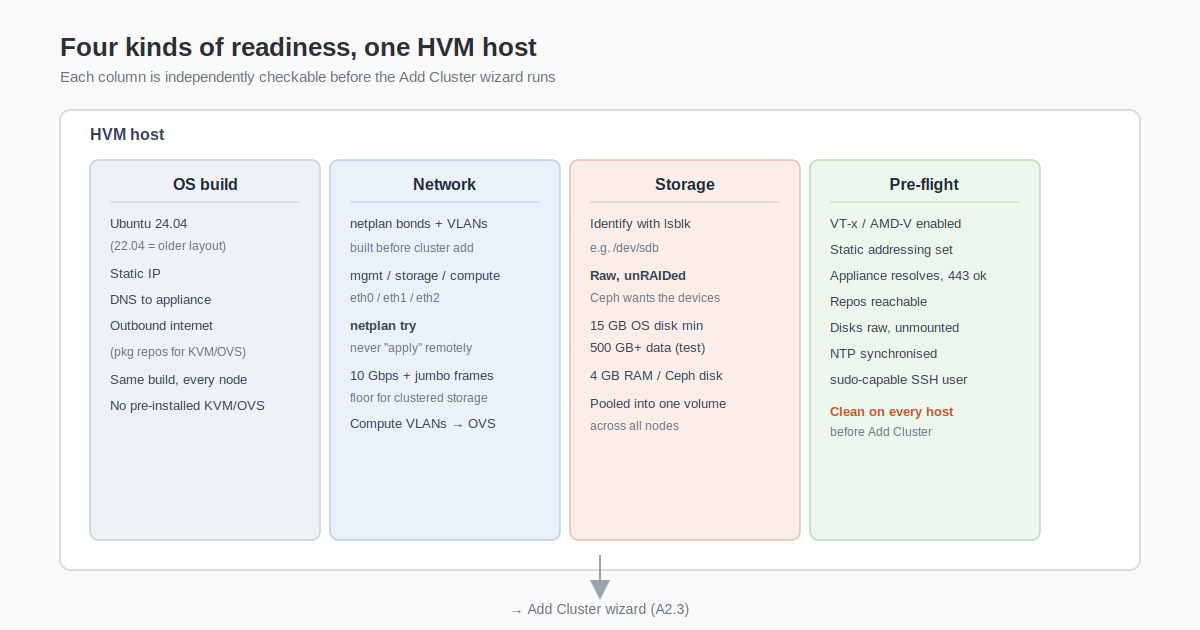Click "DNS to appliance" entry

tap(160, 300)
